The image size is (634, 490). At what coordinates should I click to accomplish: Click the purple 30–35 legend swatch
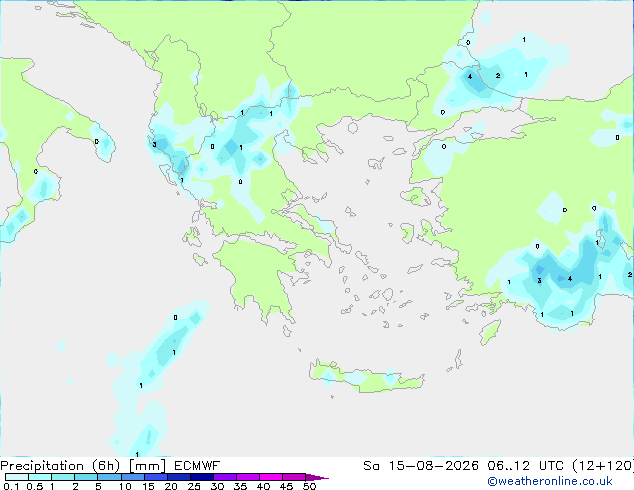(224, 477)
